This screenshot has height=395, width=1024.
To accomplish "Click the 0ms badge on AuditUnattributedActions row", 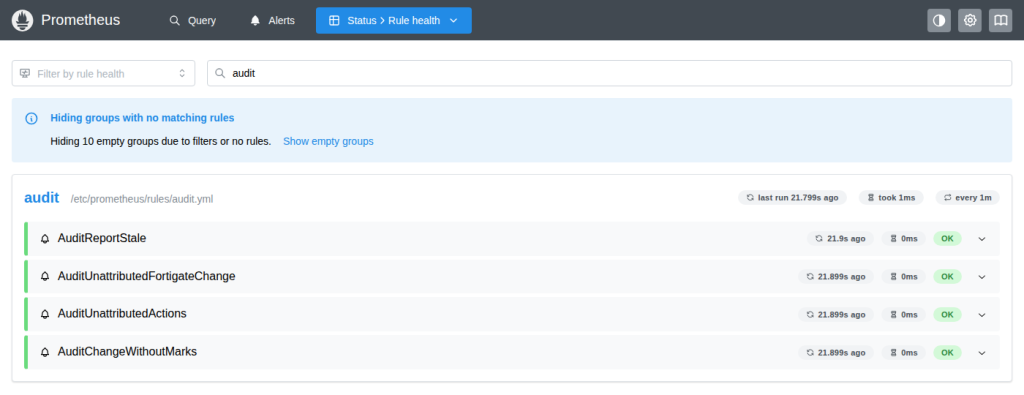I will coord(903,314).
